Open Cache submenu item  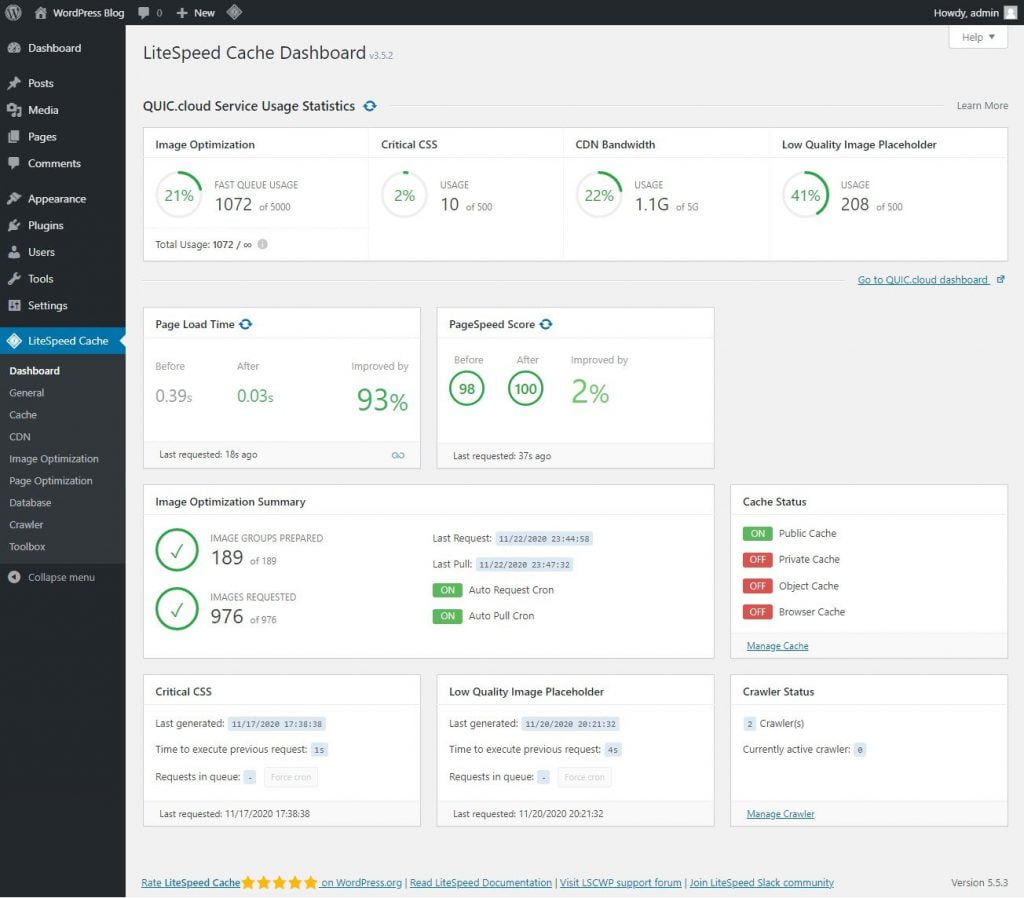(x=23, y=415)
